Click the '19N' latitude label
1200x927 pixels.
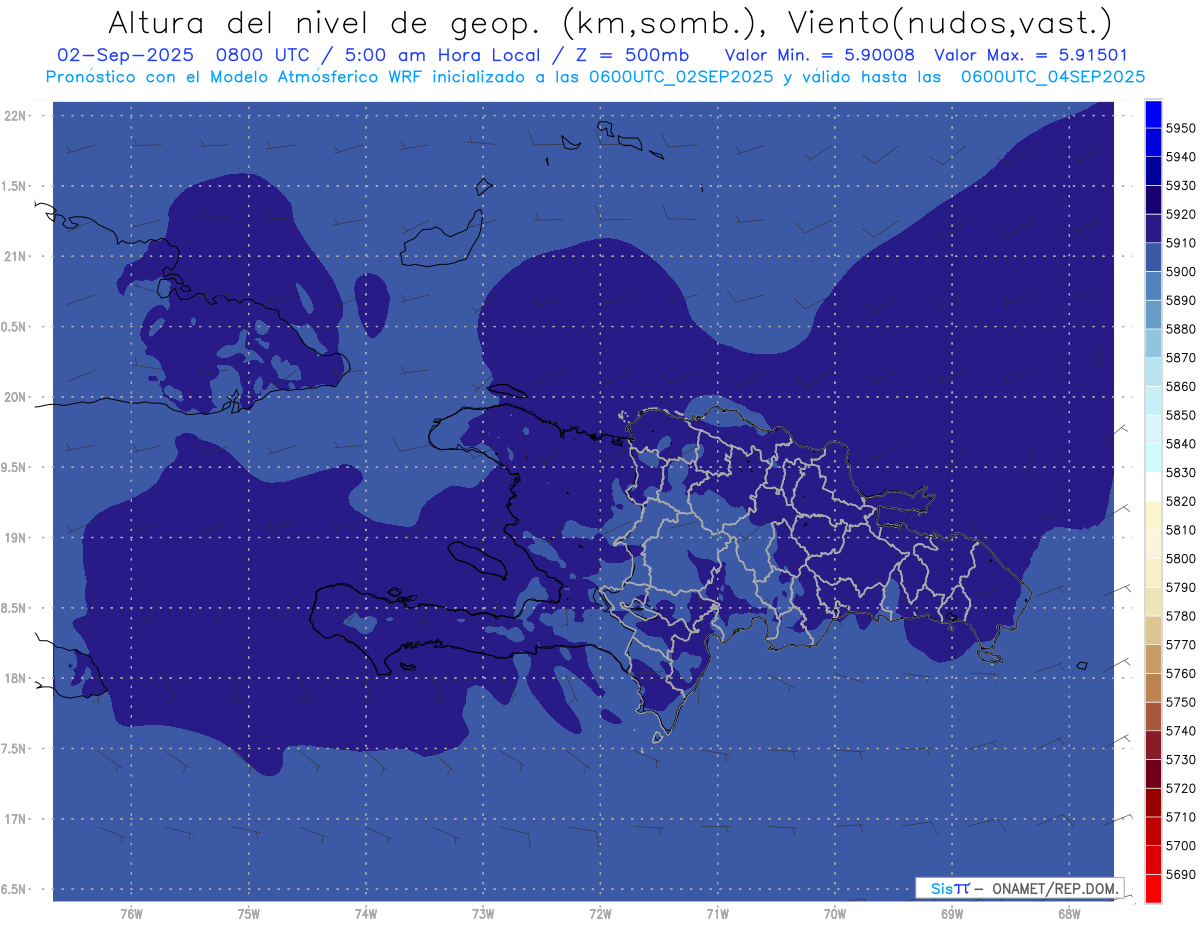coord(15,538)
